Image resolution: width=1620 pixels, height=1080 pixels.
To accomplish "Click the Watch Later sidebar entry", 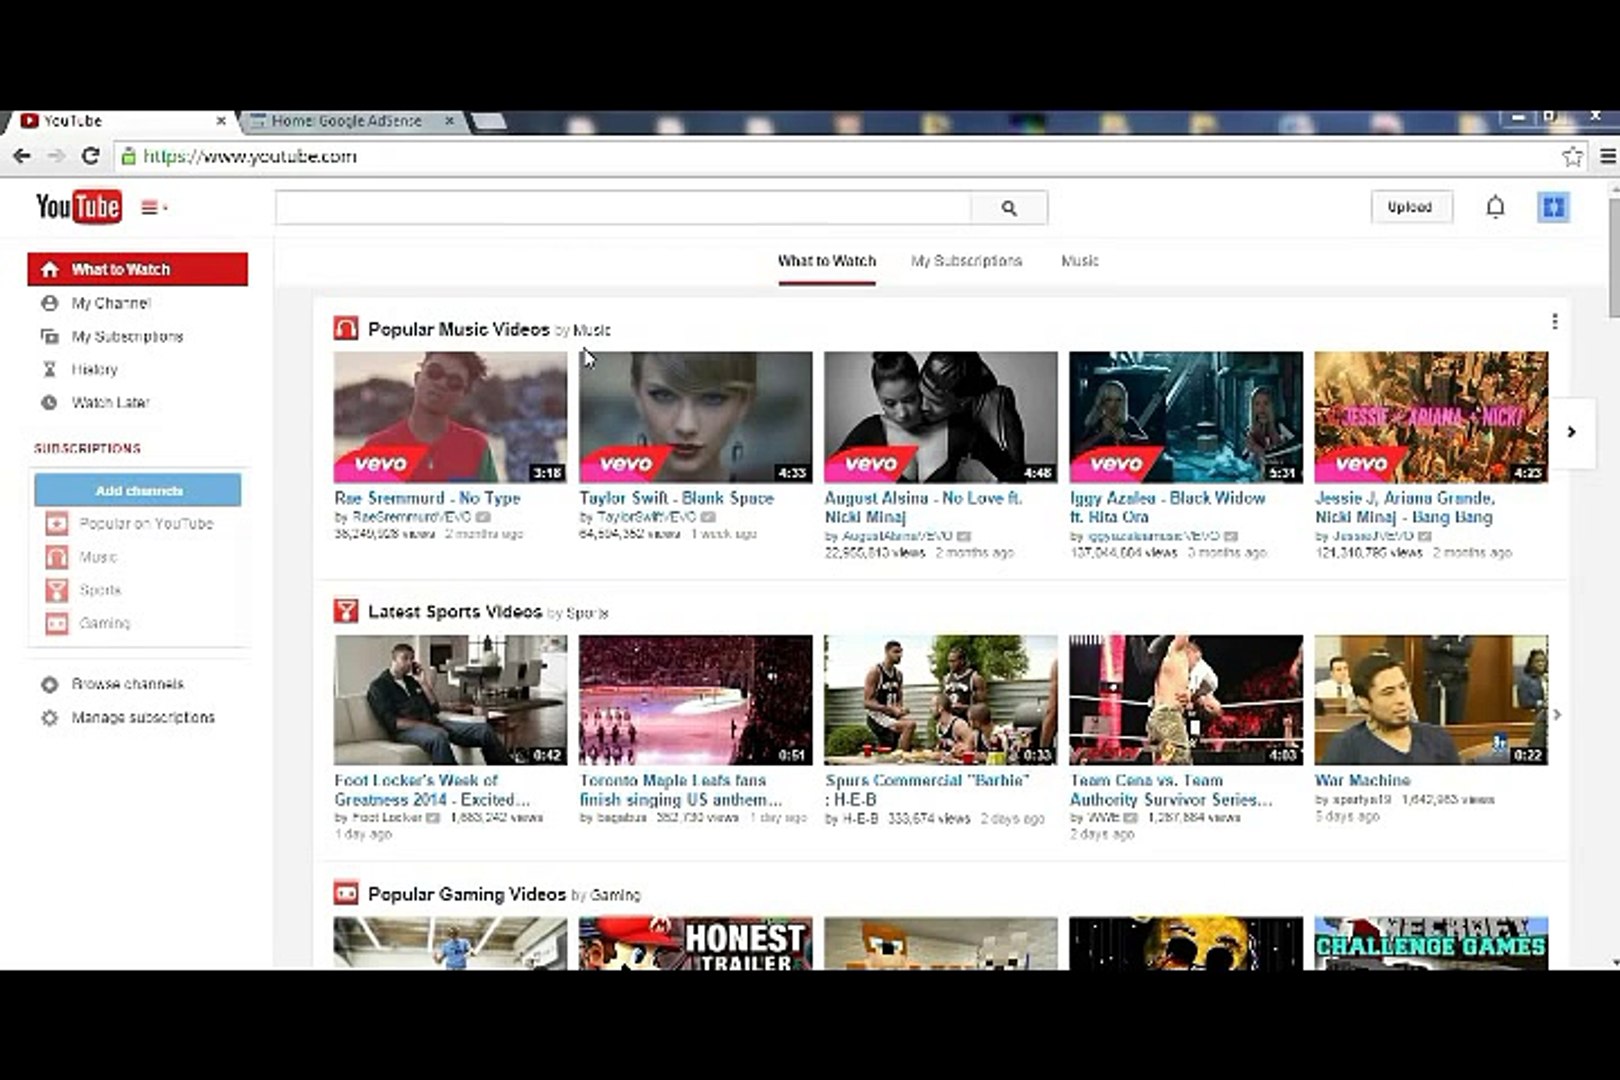I will (x=109, y=402).
